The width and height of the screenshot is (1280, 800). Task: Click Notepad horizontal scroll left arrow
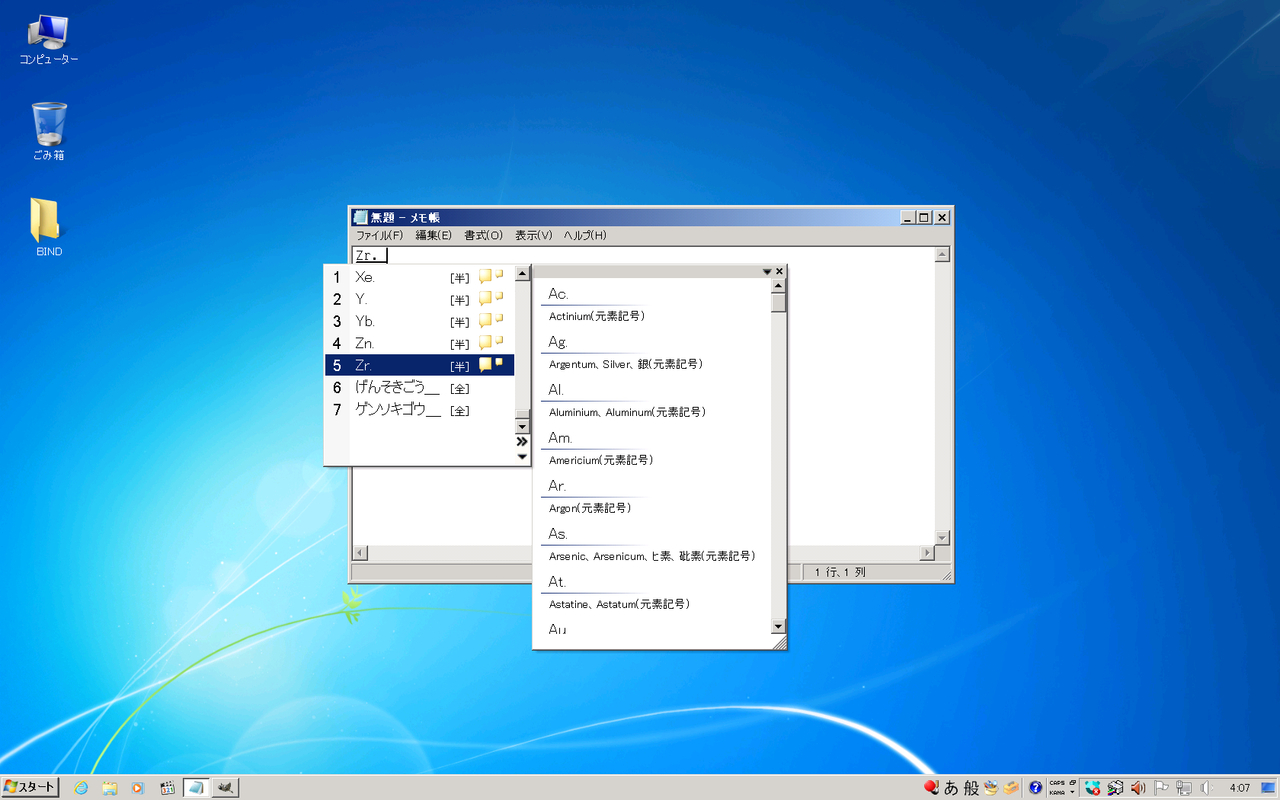pos(361,553)
